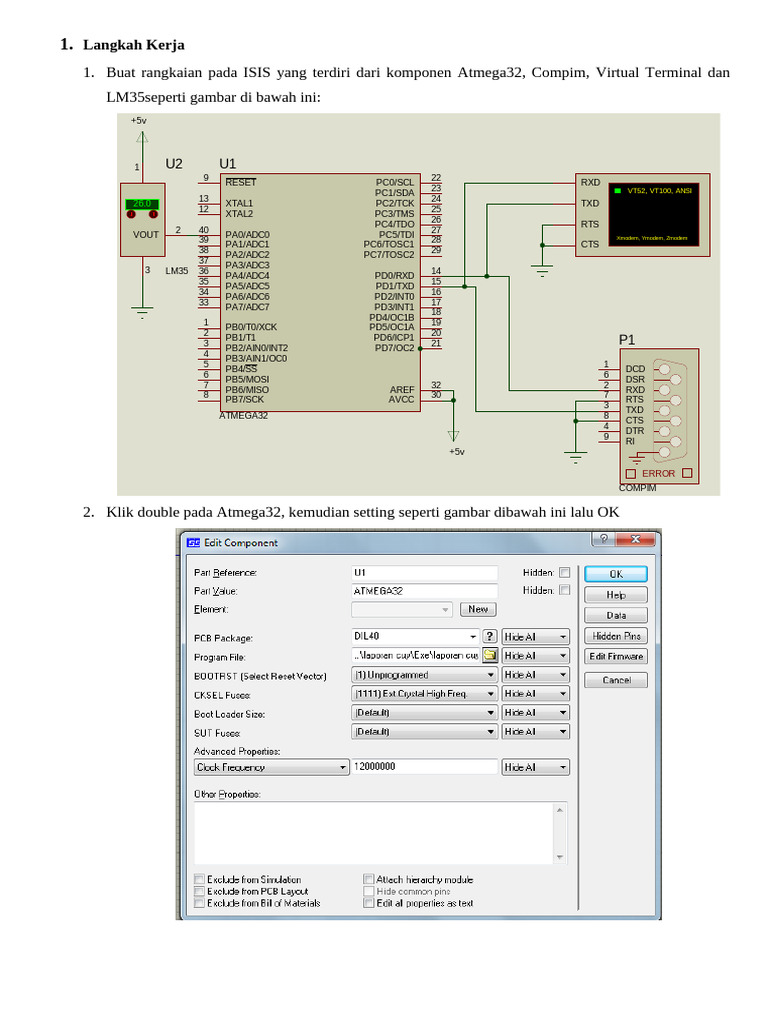Click the Edit Firmware button
This screenshot has height=1024, width=768.
point(616,656)
